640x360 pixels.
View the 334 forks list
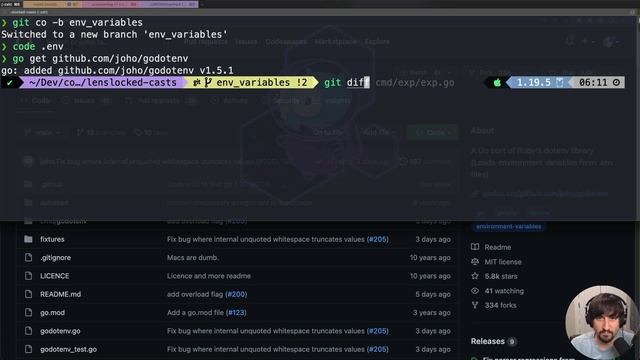(x=500, y=305)
